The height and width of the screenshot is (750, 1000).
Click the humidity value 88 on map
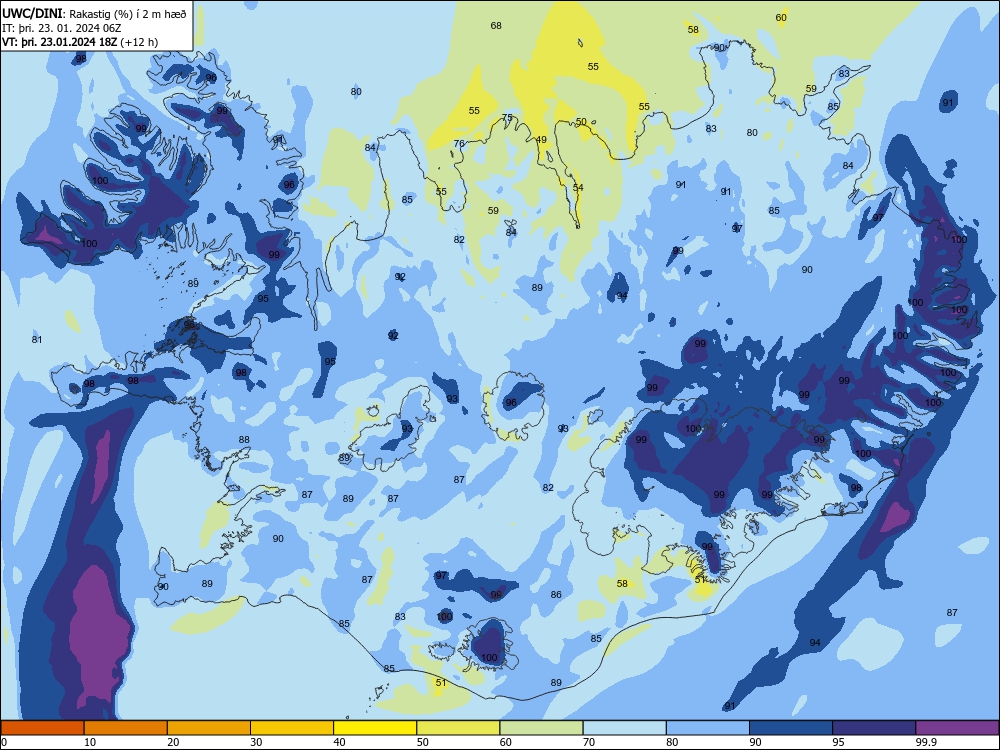[244, 439]
